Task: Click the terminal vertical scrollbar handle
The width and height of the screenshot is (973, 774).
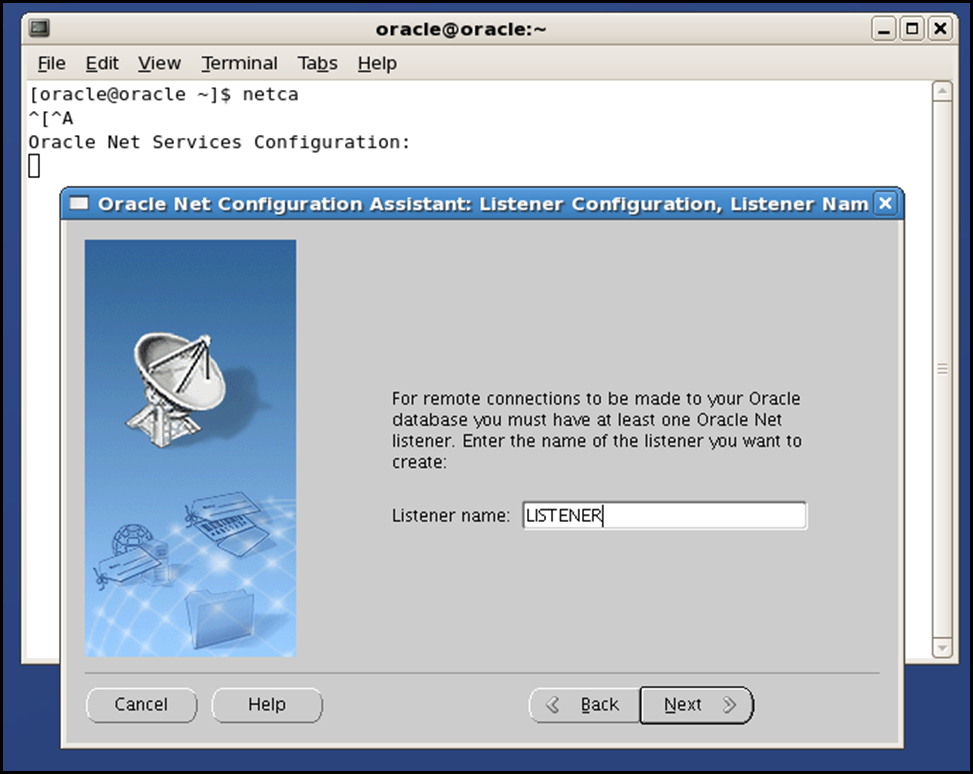Action: pyautogui.click(x=942, y=369)
